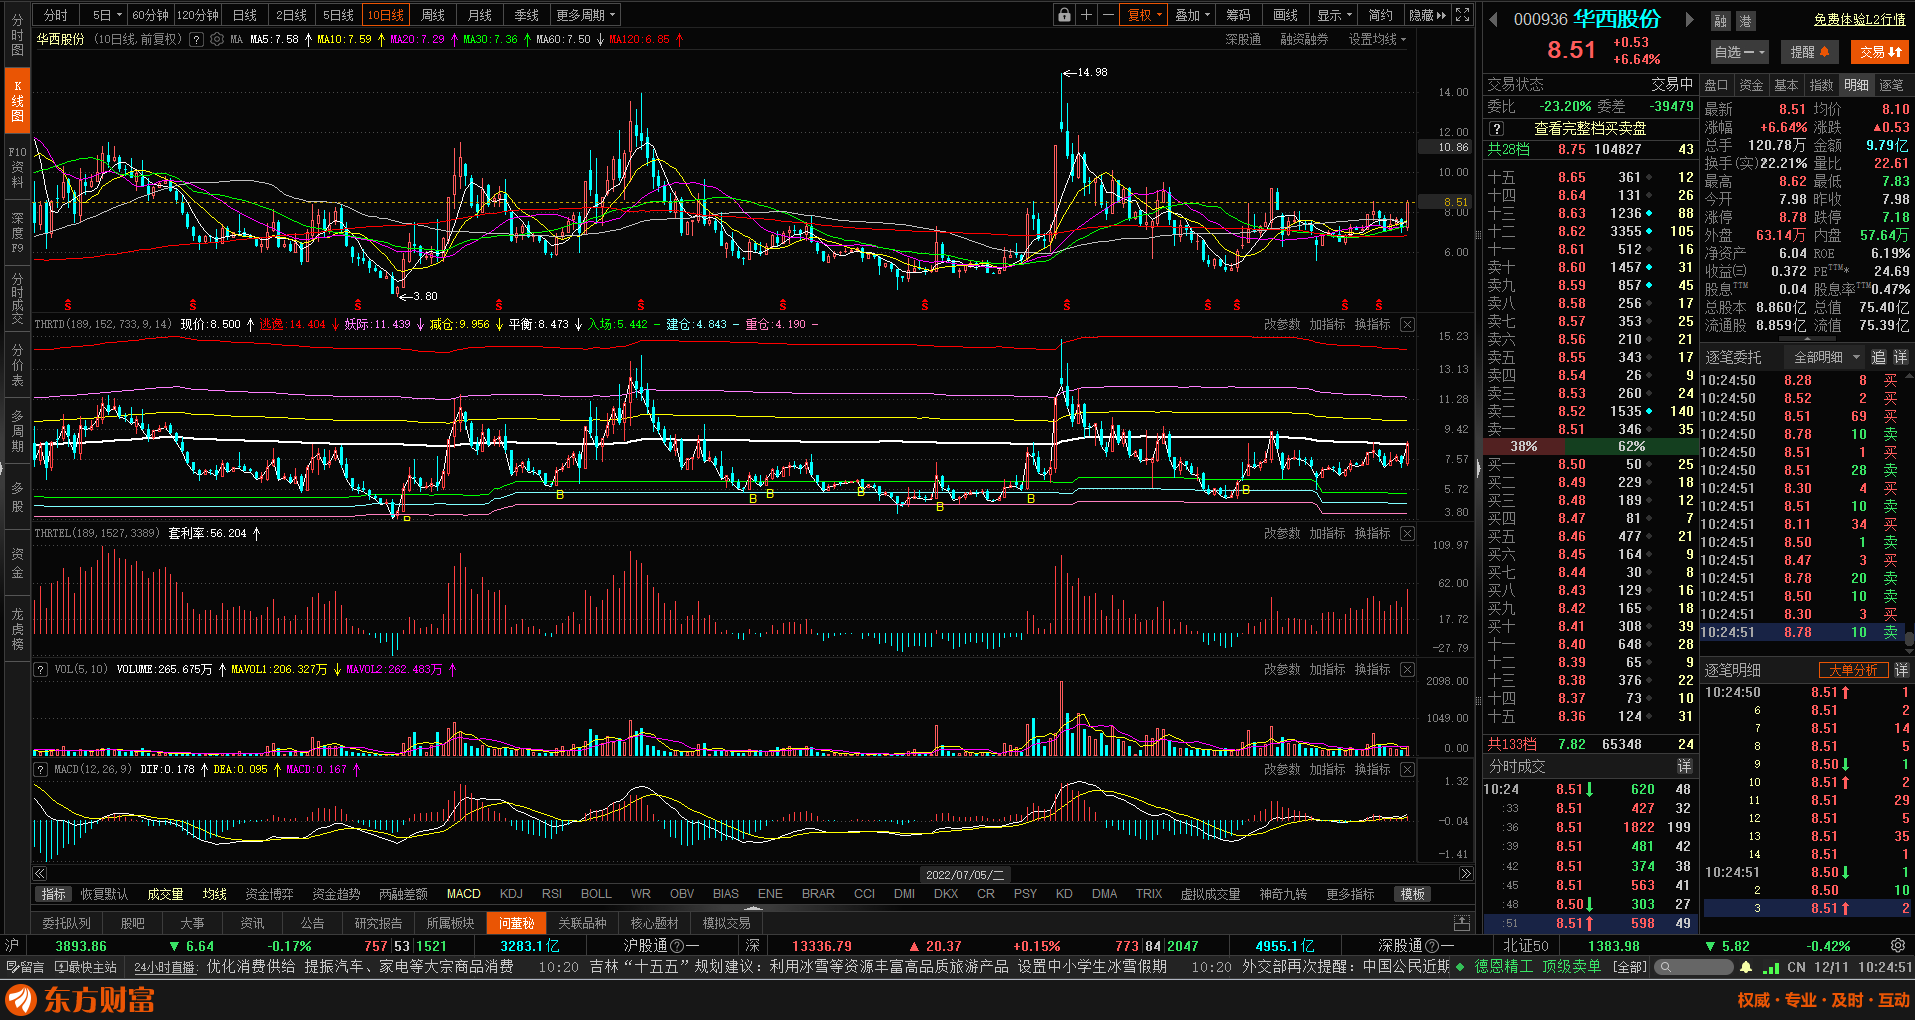Toggle RSI indicator
The height and width of the screenshot is (1020, 1915).
pos(552,894)
